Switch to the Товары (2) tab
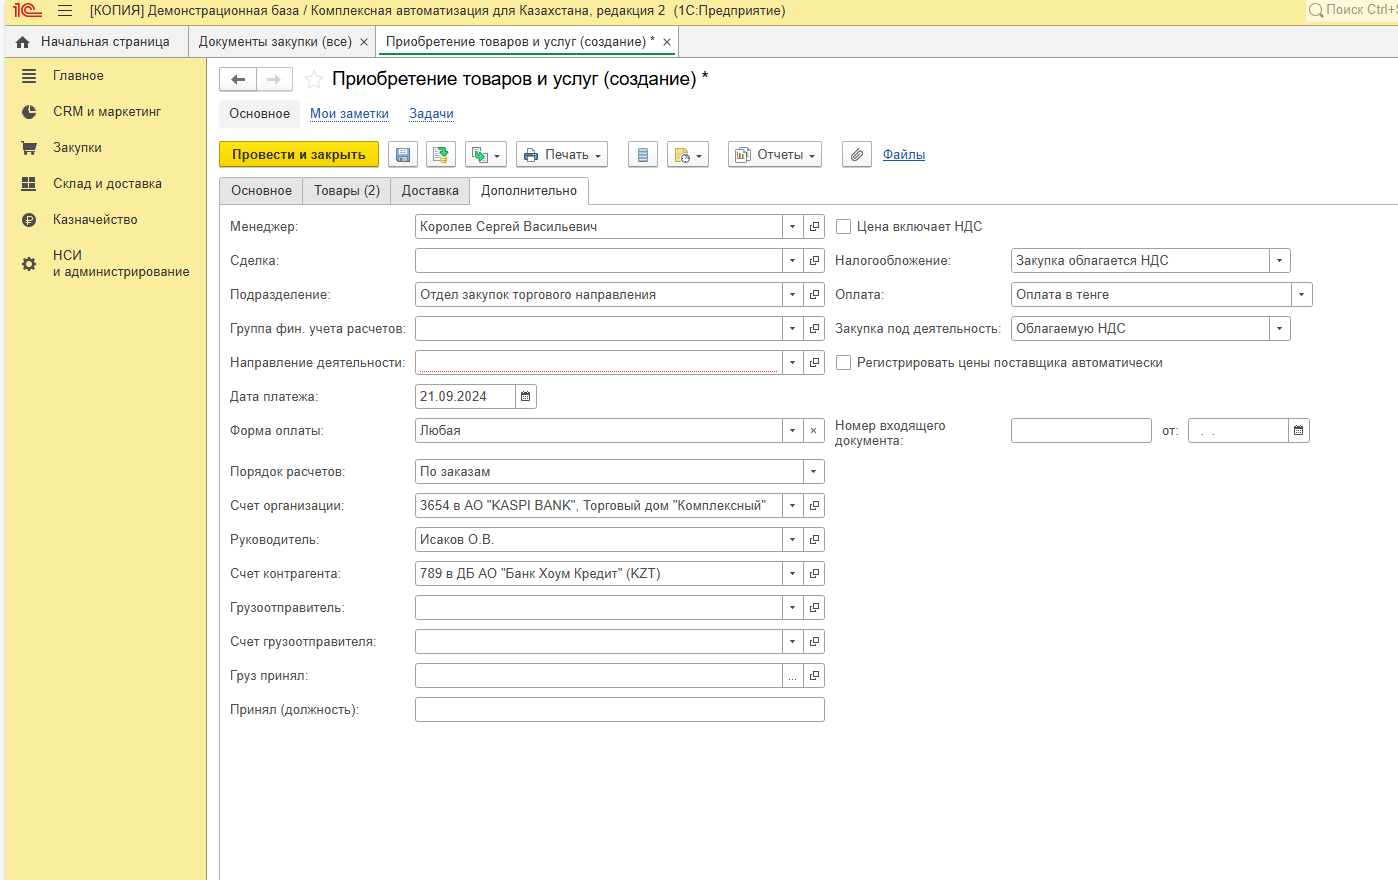Screen dimensions: 1398x880 (x=346, y=191)
